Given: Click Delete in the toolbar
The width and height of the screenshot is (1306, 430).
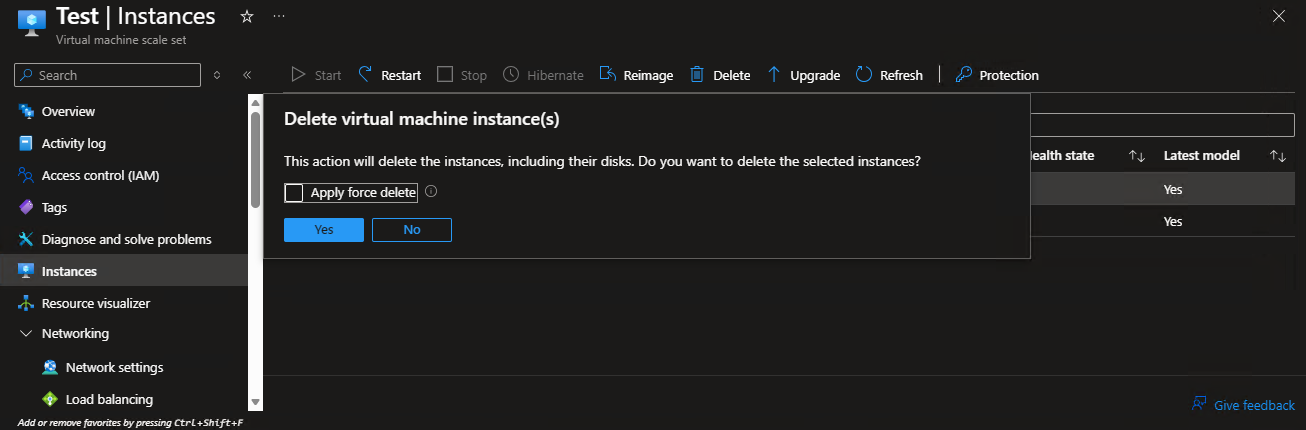Looking at the screenshot, I should pyautogui.click(x=720, y=75).
